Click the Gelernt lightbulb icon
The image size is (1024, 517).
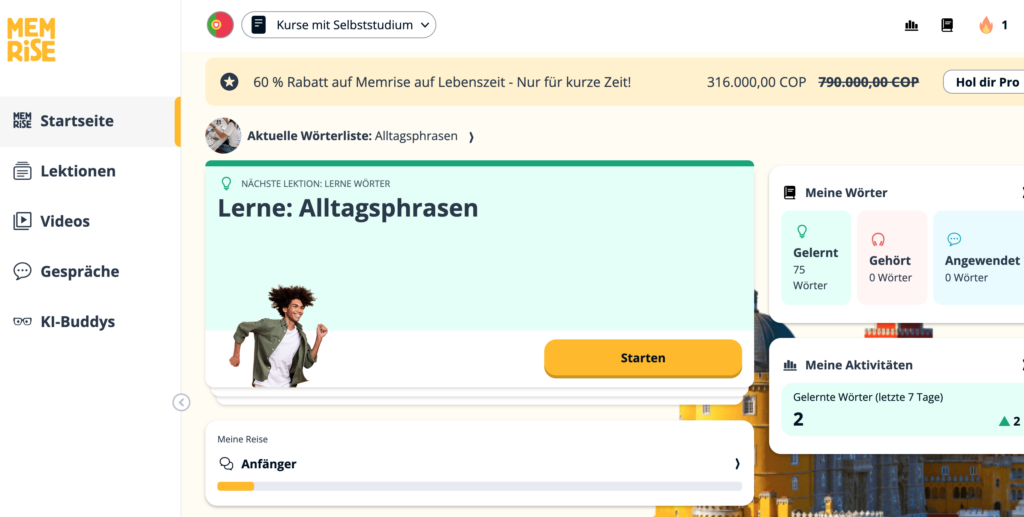tap(802, 231)
